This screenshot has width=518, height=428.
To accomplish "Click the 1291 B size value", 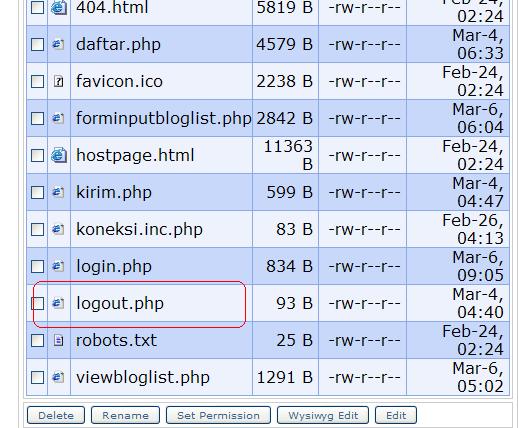I will (x=284, y=377).
